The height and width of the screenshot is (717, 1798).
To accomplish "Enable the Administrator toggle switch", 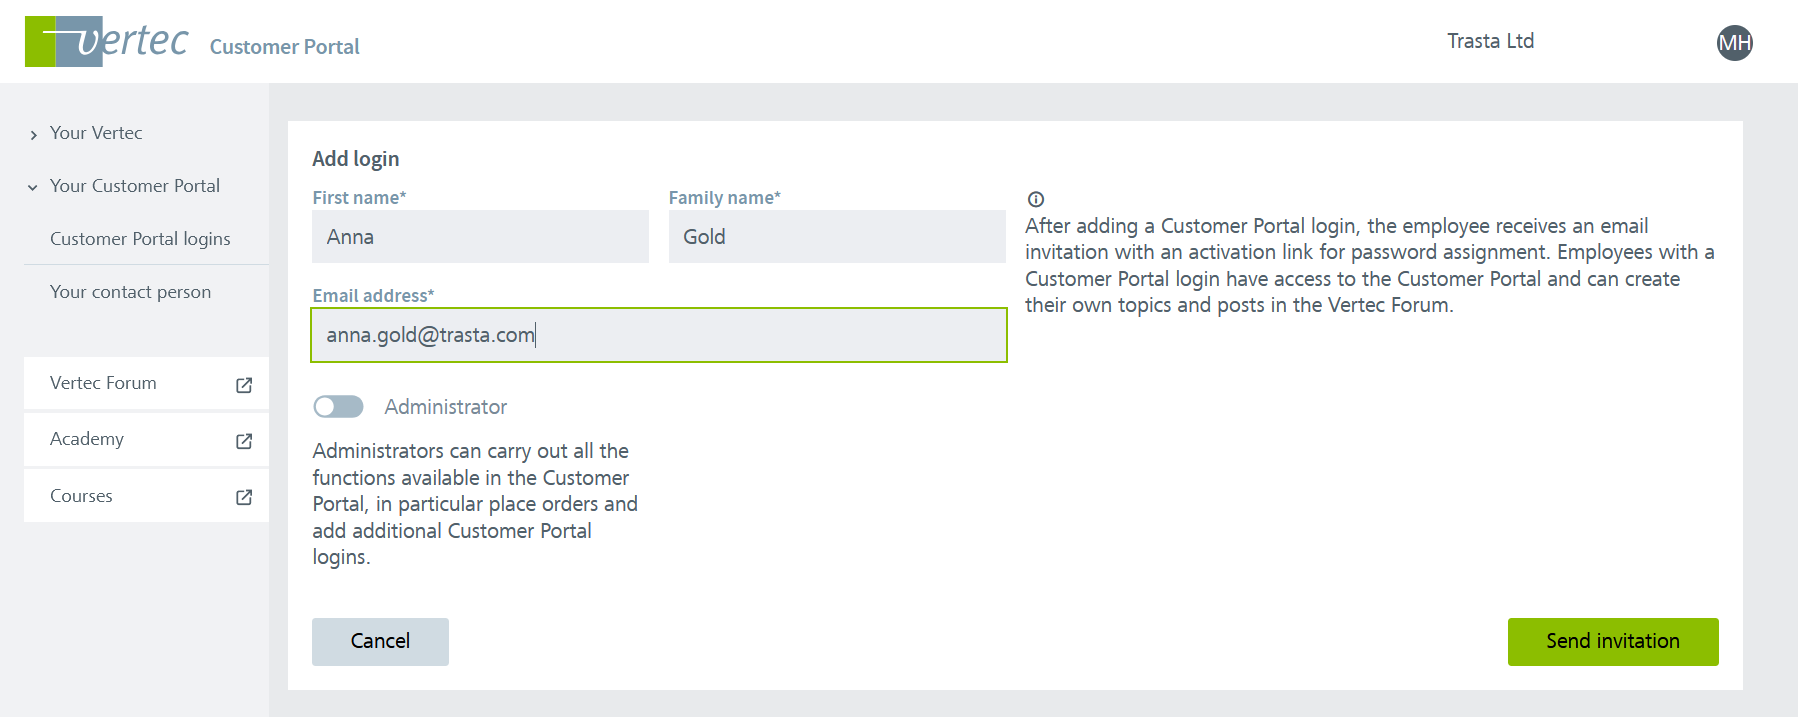I will tap(338, 407).
